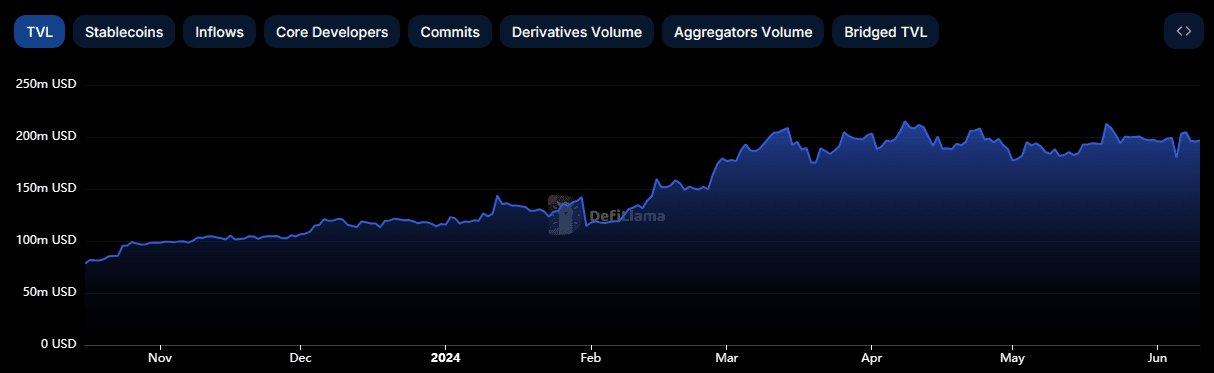Screen dimensions: 1214x373
Task: Click the Jun date label
Action: [1157, 357]
